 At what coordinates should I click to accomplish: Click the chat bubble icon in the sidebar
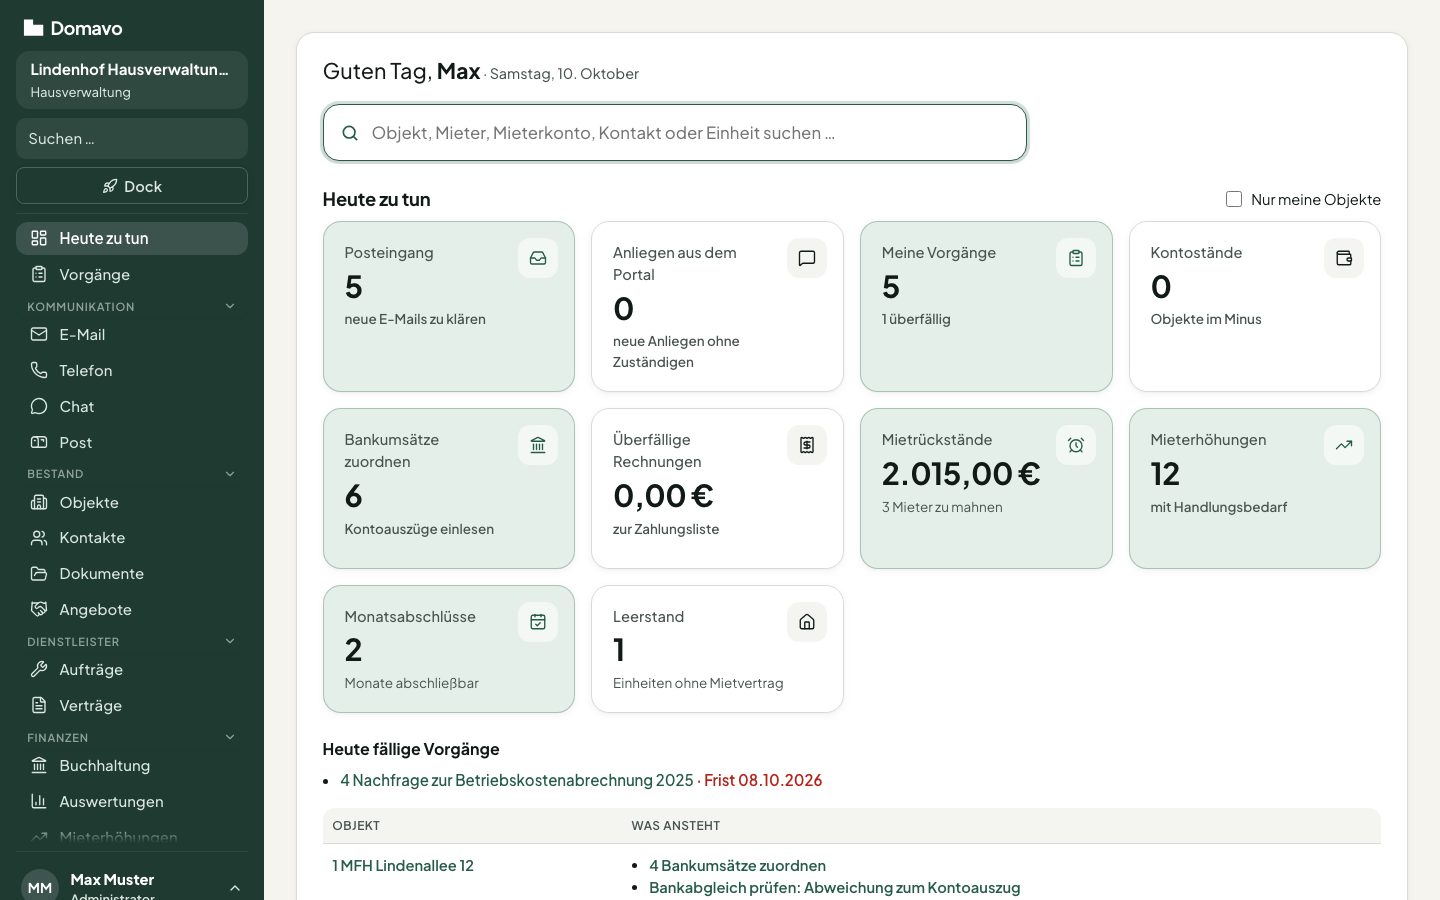(x=39, y=406)
